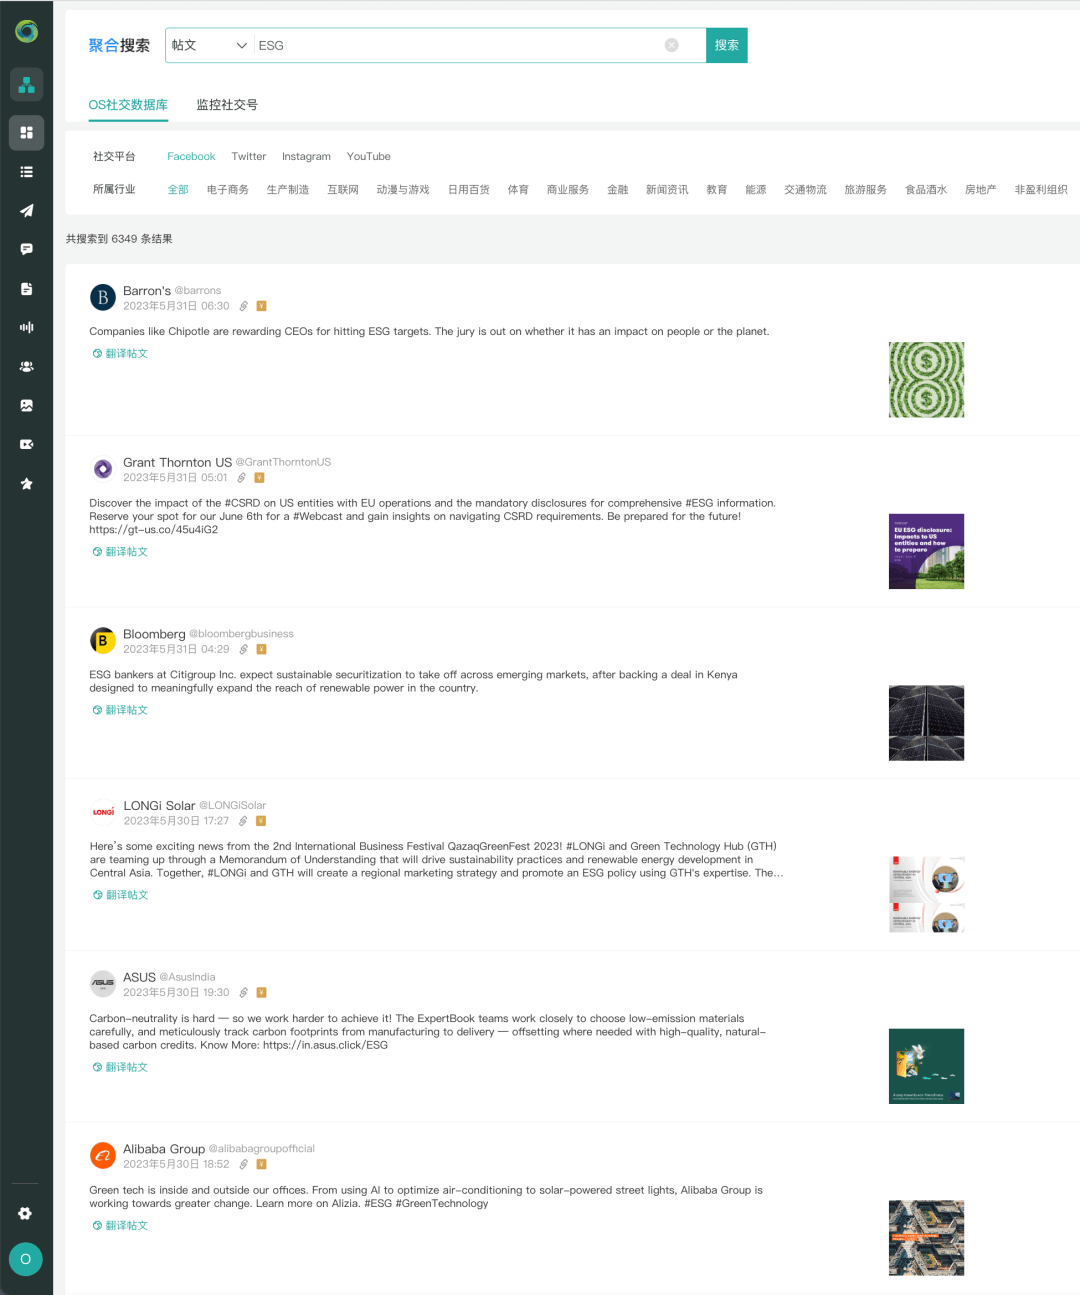The height and width of the screenshot is (1295, 1080).
Task: Filter by Twitter platform
Action: coord(249,157)
